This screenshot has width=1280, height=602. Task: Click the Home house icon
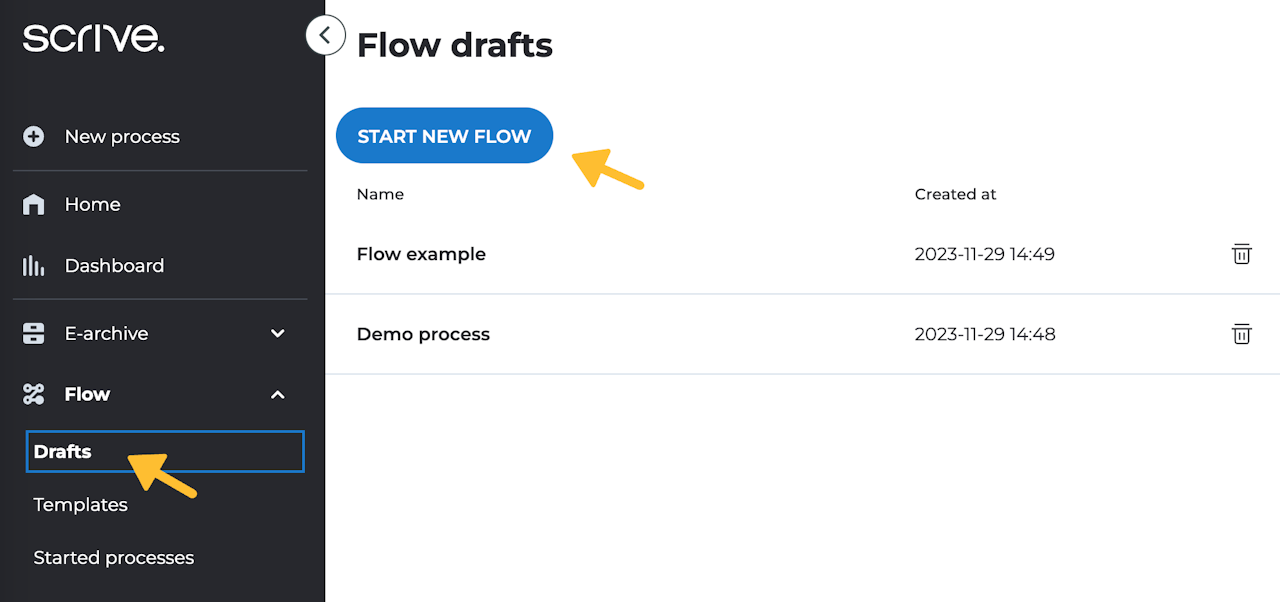click(x=34, y=205)
